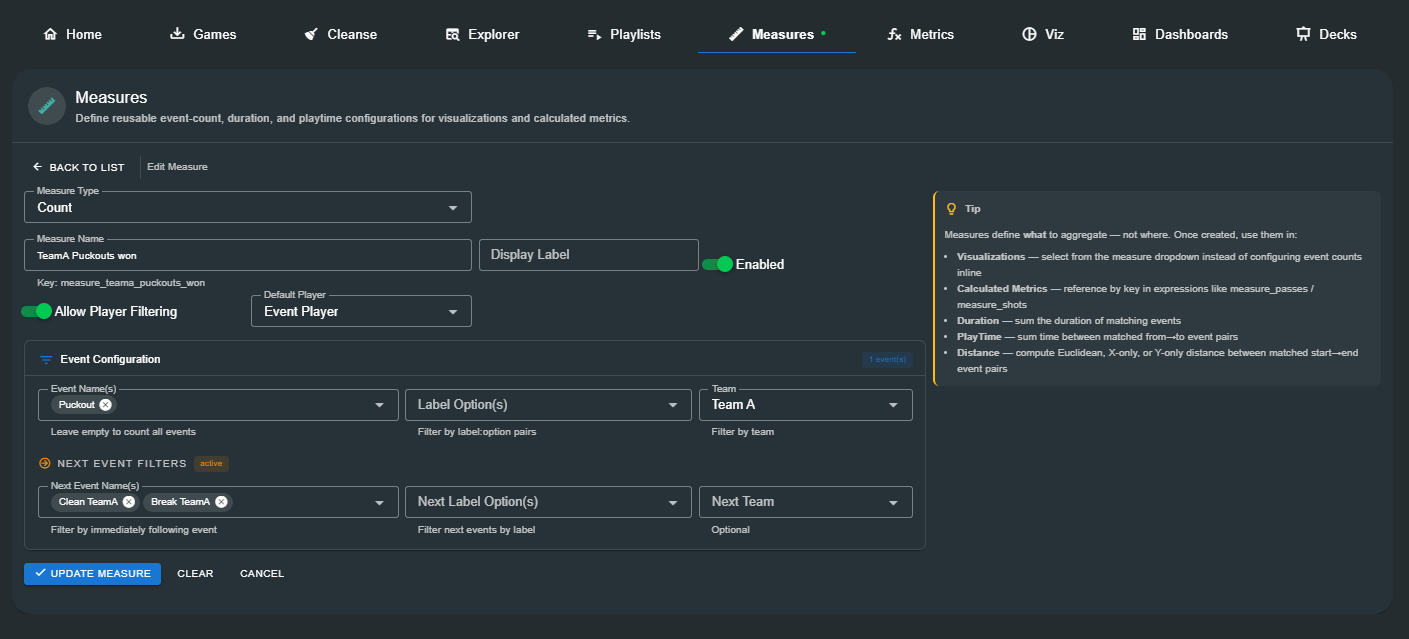Image resolution: width=1409 pixels, height=639 pixels.
Task: Click the Tip lightbulb icon
Action: [951, 209]
